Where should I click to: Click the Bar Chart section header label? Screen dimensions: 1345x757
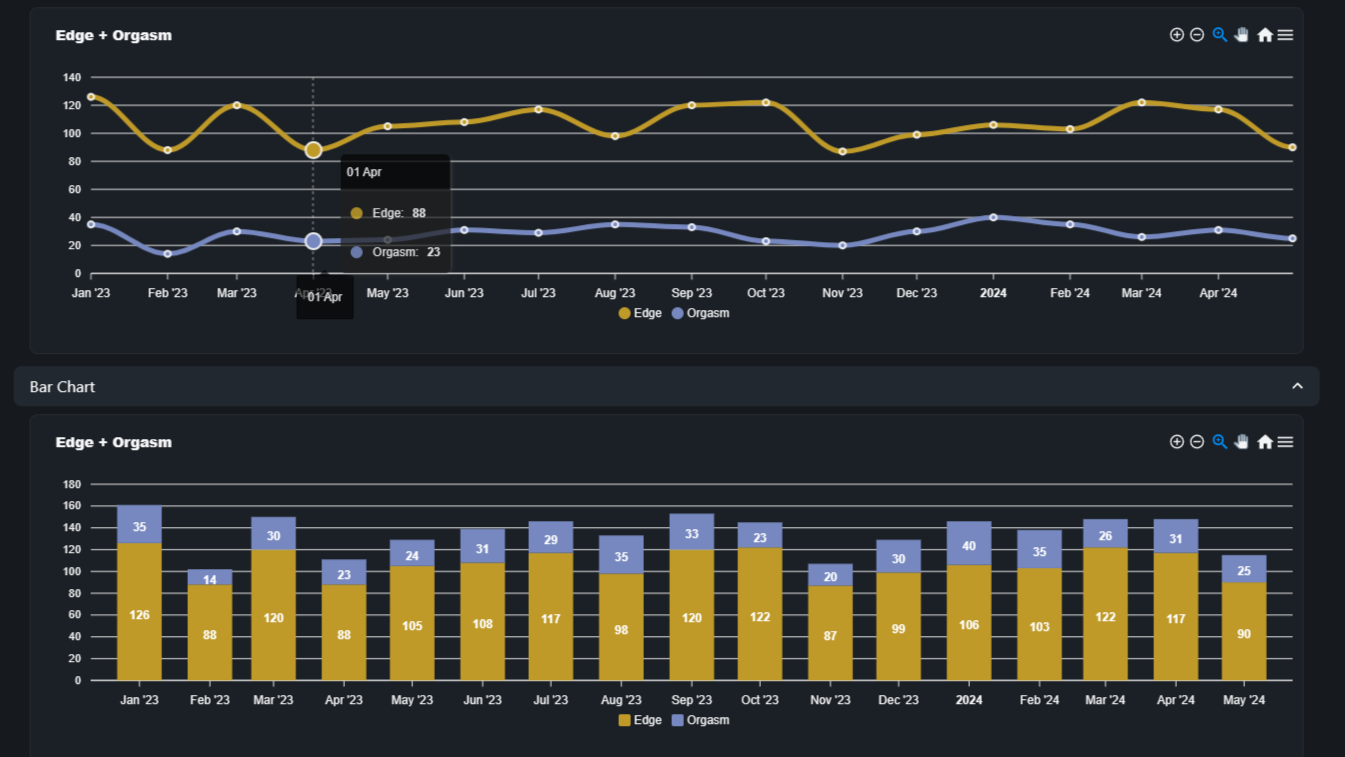tap(62, 387)
